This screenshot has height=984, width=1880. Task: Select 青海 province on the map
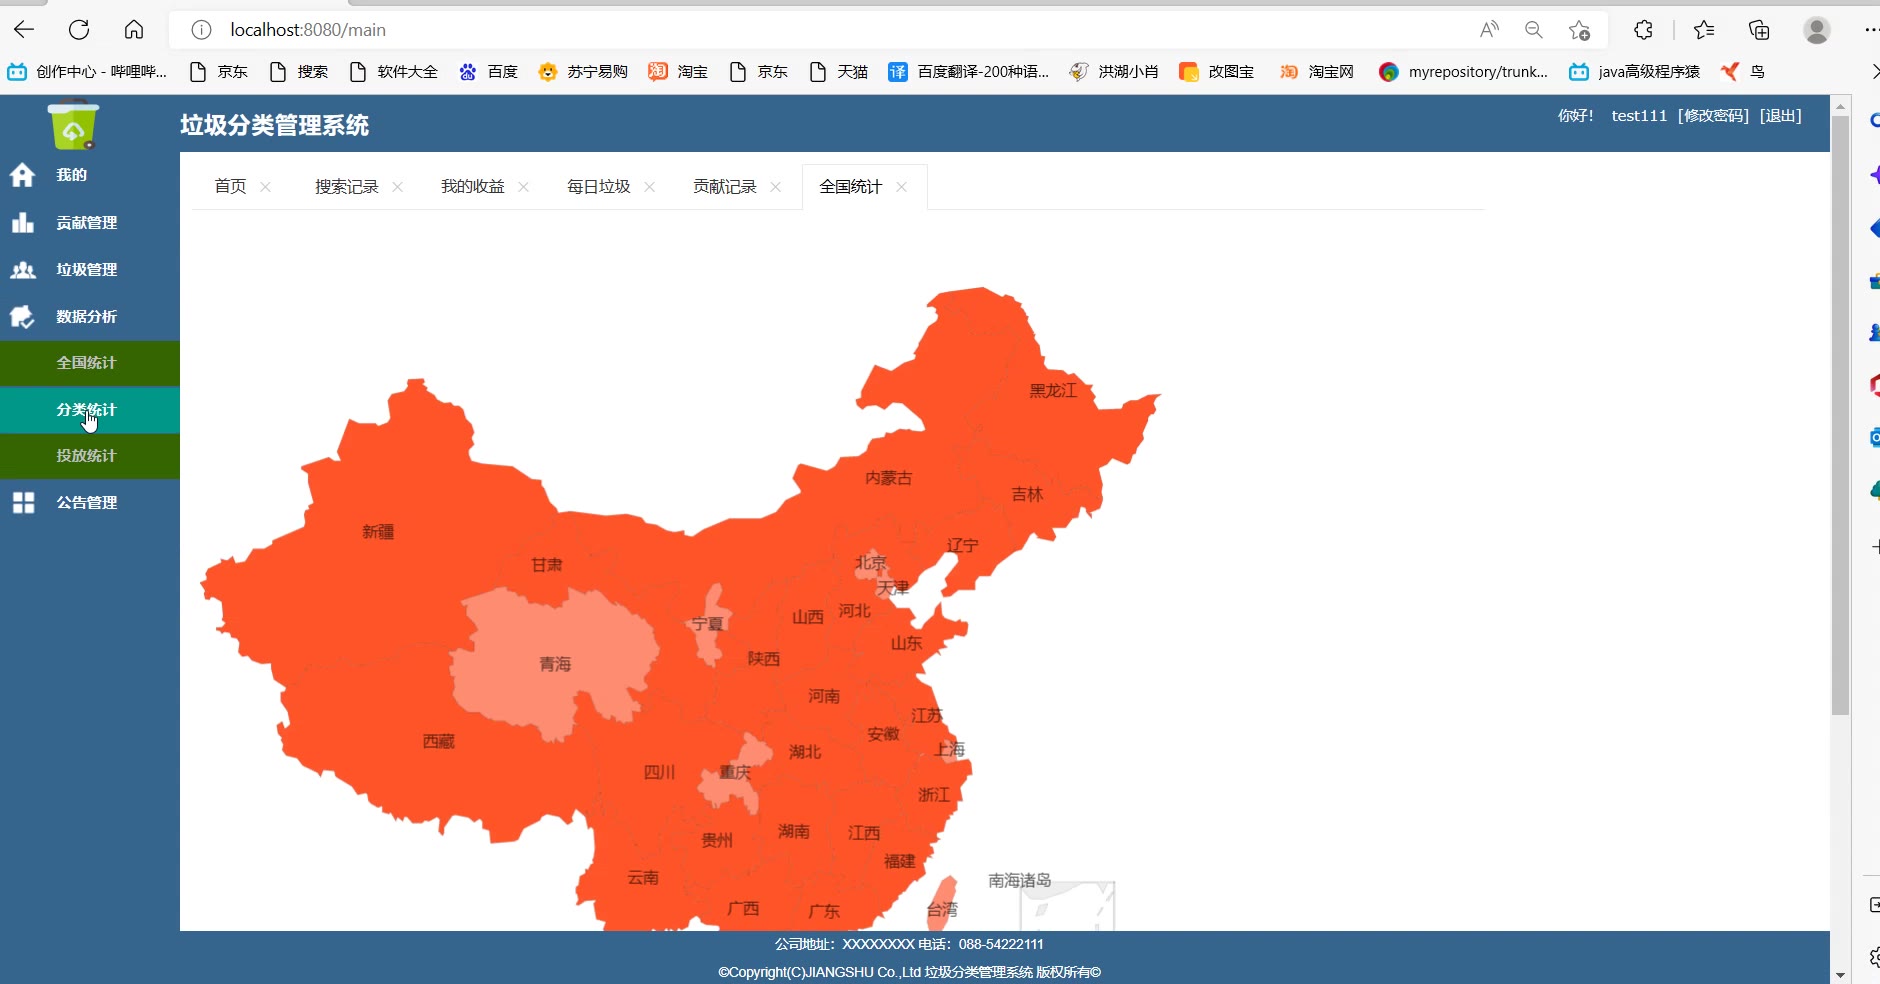555,664
